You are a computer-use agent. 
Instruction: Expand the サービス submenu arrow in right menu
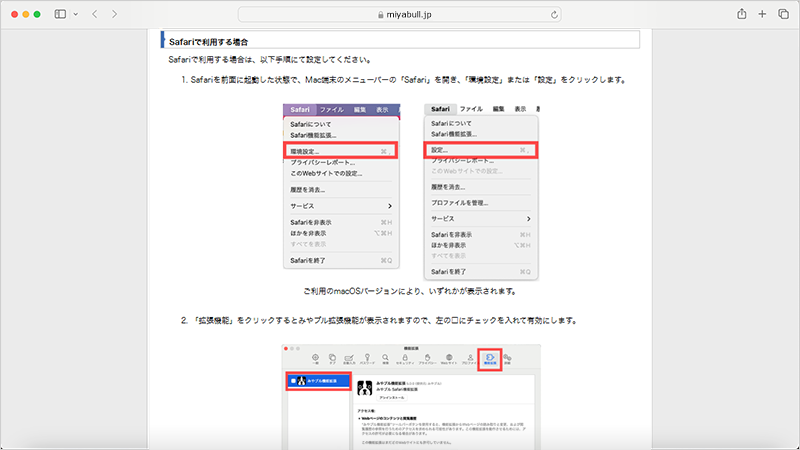point(528,218)
